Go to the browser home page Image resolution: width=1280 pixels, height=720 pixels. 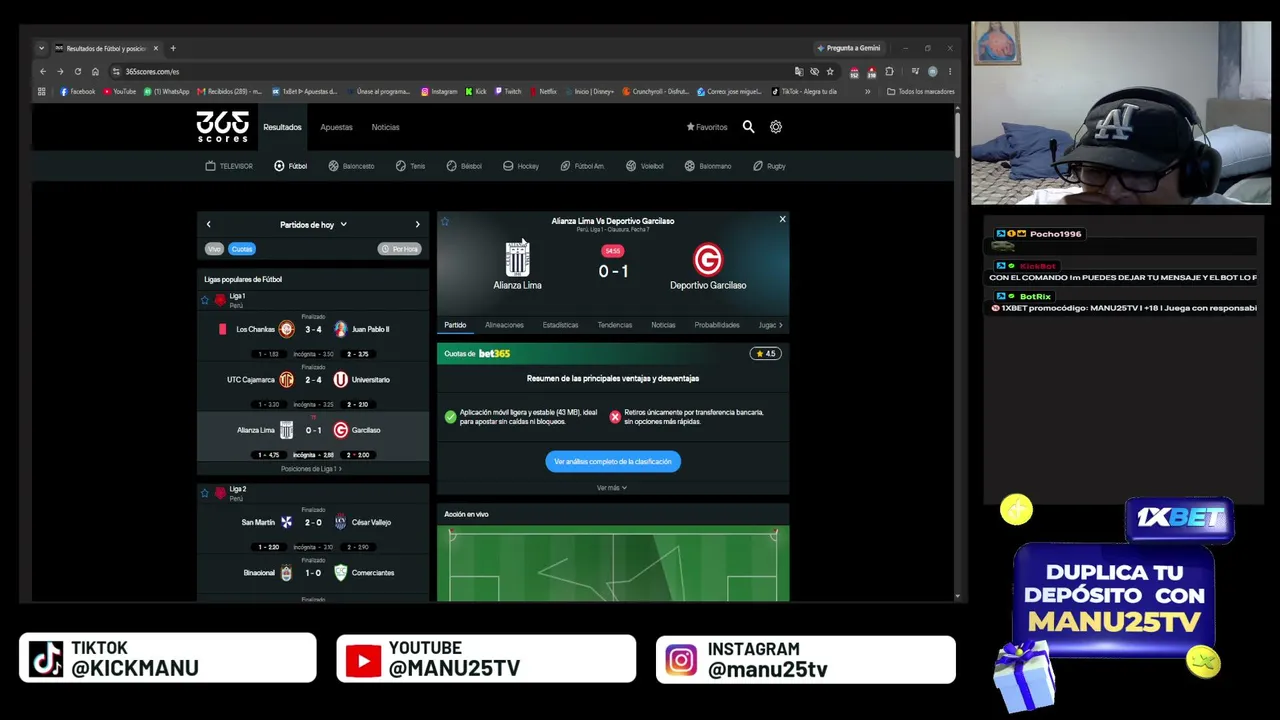pyautogui.click(x=95, y=72)
